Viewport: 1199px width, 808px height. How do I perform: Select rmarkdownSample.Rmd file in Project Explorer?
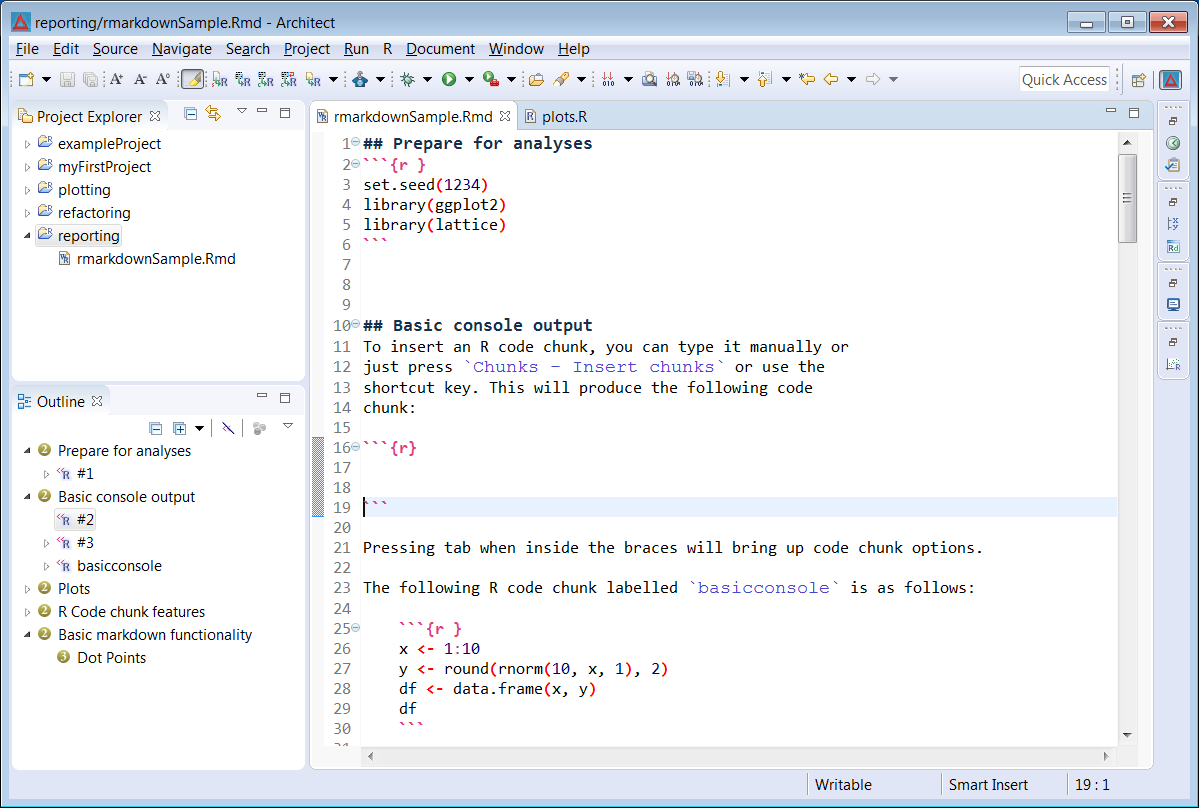pyautogui.click(x=156, y=259)
